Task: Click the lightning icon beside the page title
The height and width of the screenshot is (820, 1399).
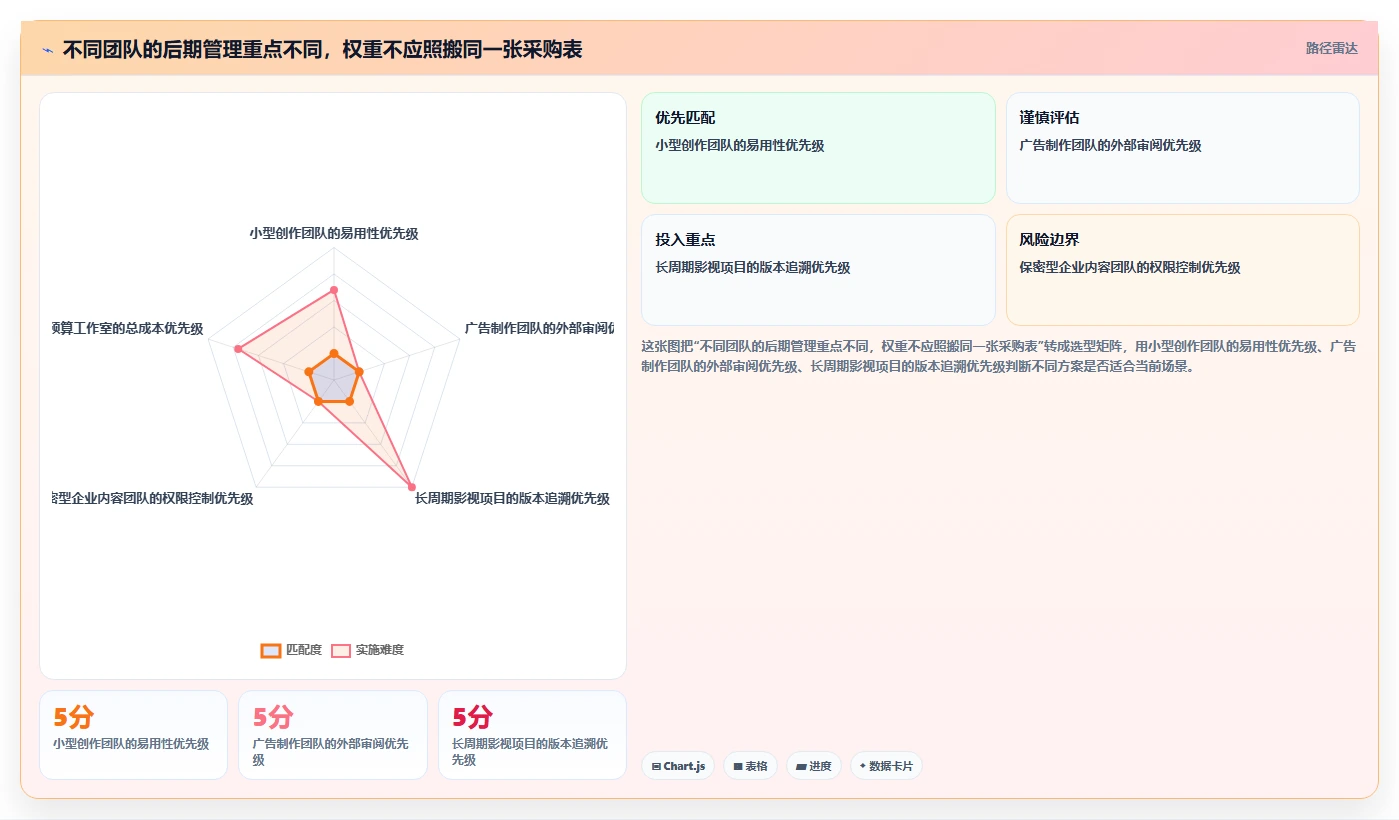Action: tap(47, 49)
